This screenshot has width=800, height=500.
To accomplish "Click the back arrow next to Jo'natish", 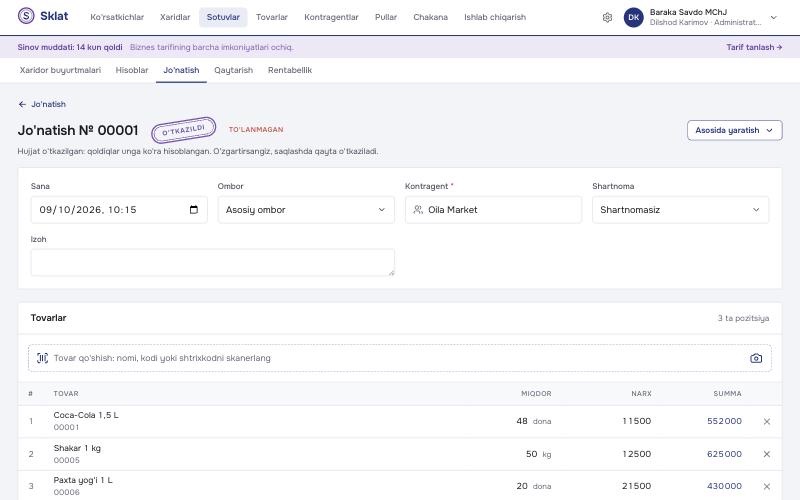I will pyautogui.click(x=22, y=104).
